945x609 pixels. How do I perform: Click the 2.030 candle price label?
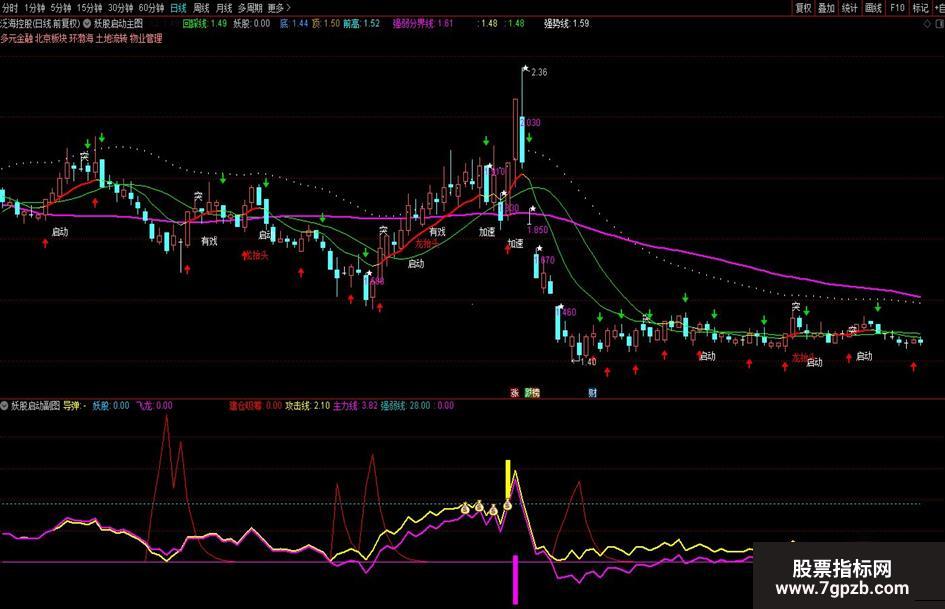(x=530, y=122)
